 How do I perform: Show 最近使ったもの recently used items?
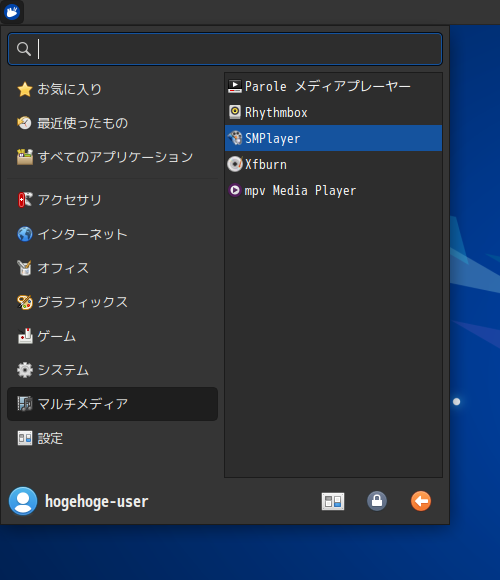pos(112,123)
